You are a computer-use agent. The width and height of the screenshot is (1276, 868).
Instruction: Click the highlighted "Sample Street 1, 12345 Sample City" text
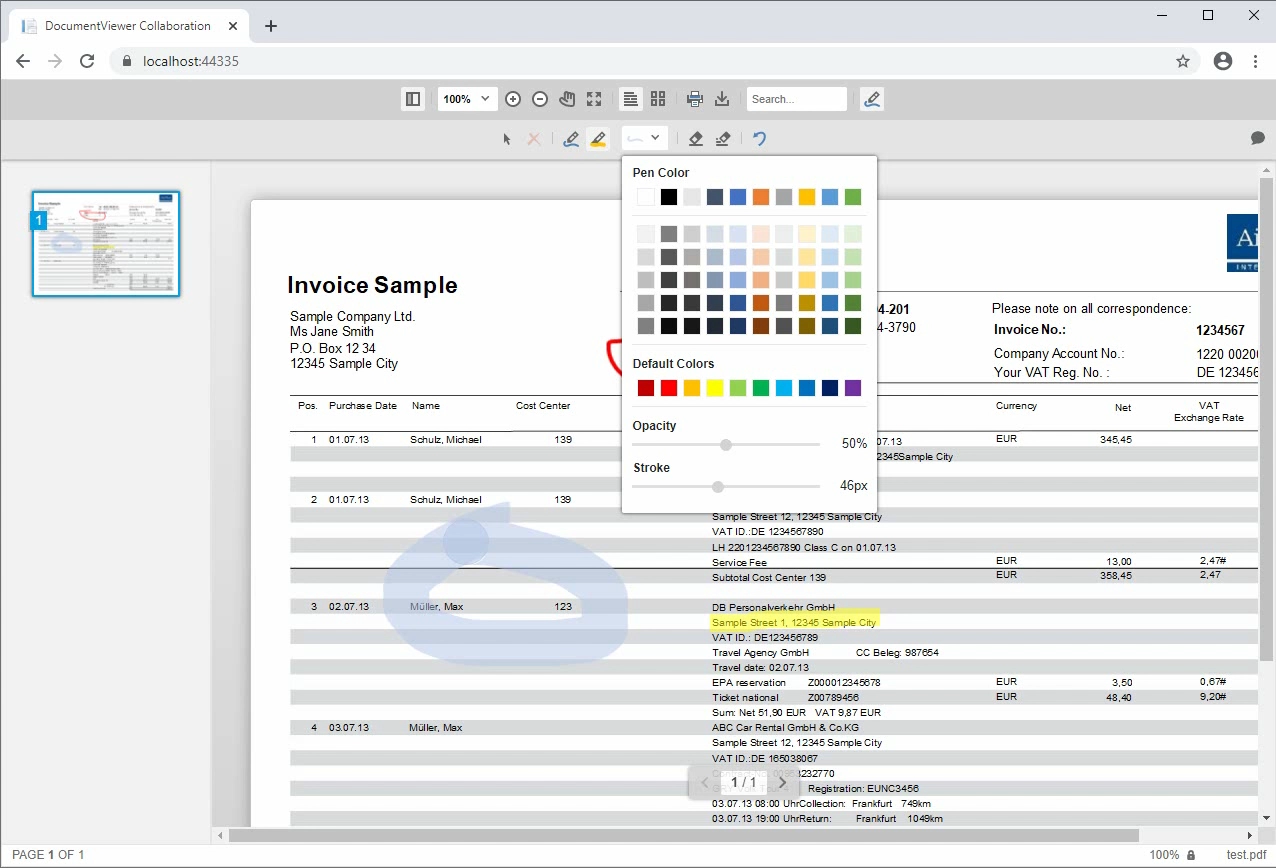pos(794,622)
